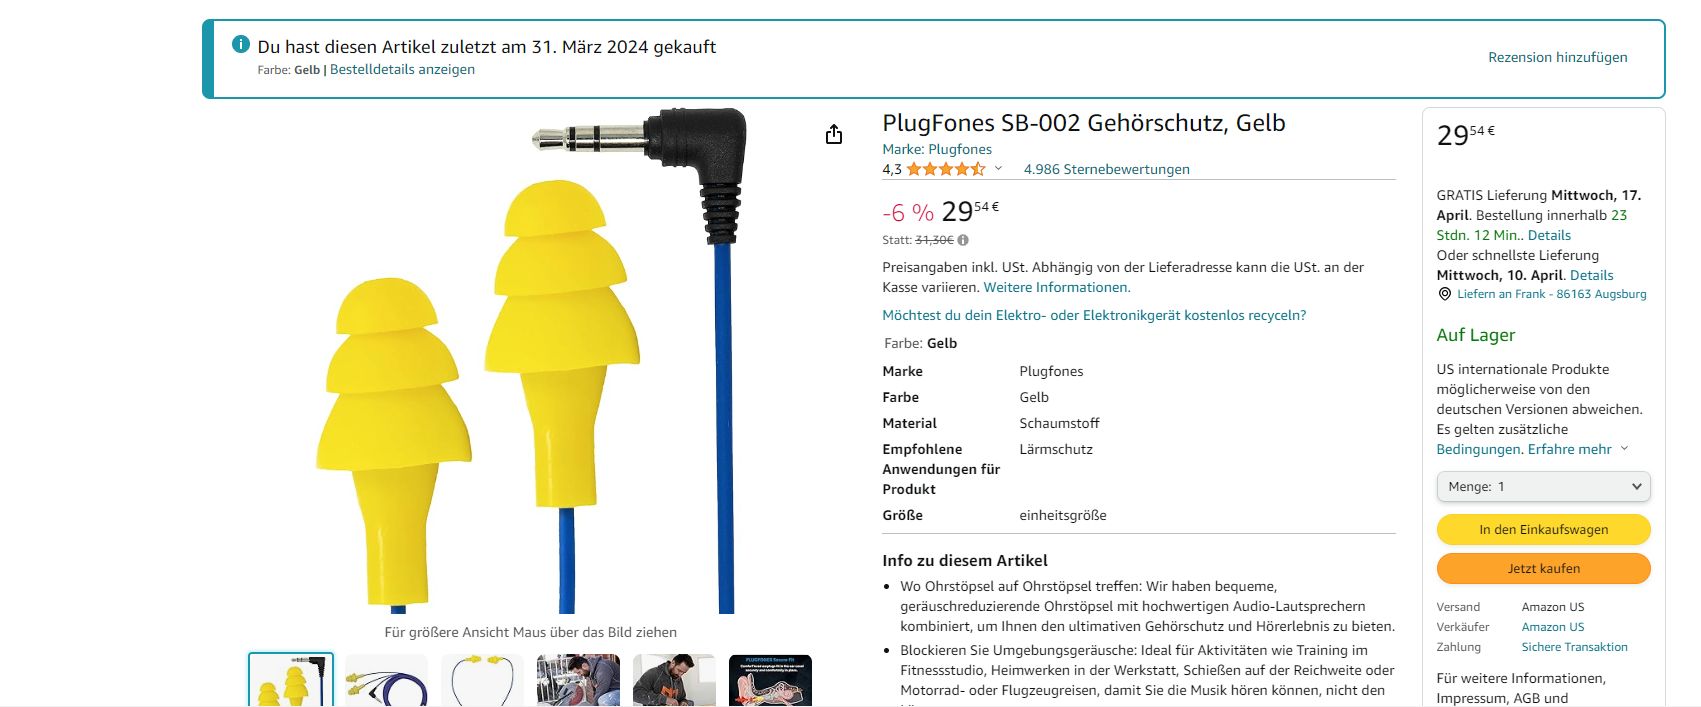Open Bestelldetails anzeigen link
Screen dimensions: 1701x707
pos(402,69)
